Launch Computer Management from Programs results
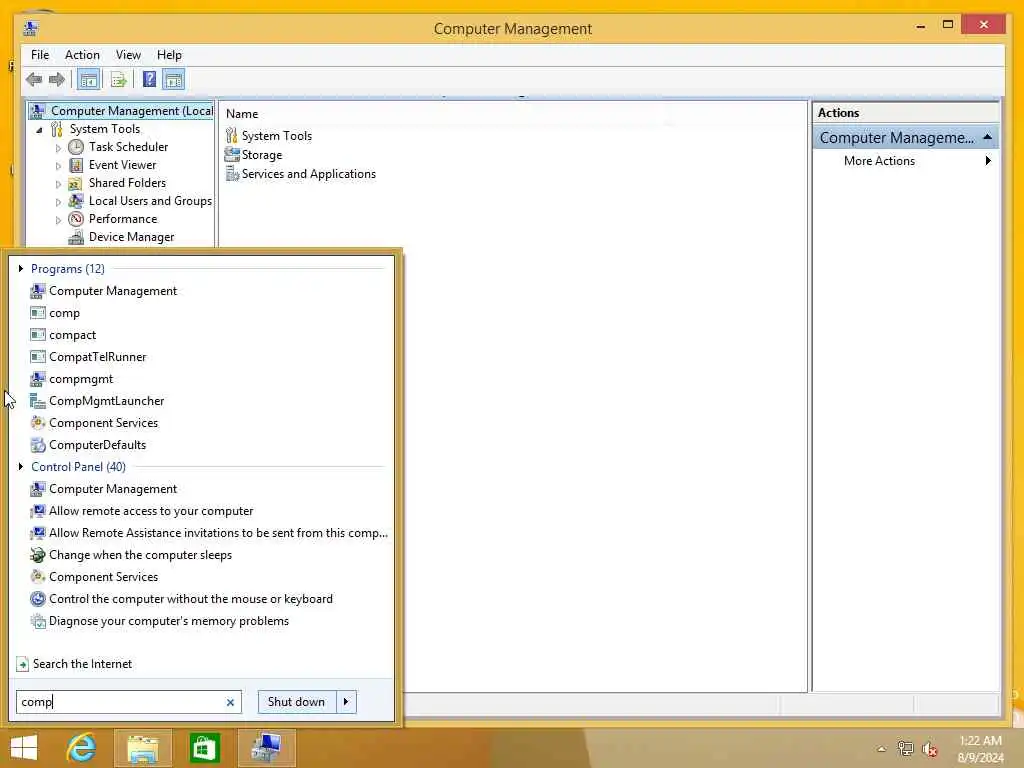The image size is (1024, 768). pyautogui.click(x=112, y=291)
